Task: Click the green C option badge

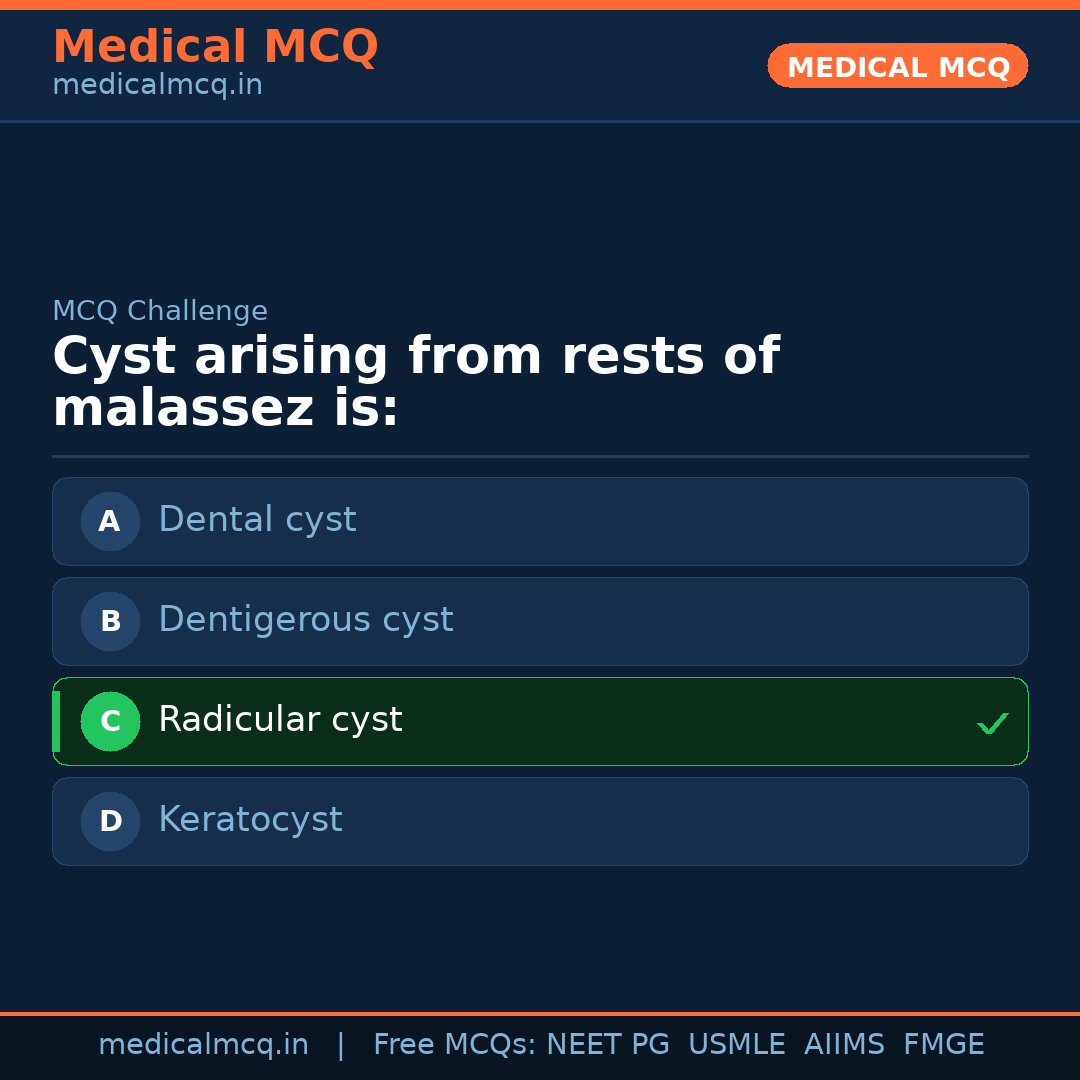Action: (x=110, y=721)
